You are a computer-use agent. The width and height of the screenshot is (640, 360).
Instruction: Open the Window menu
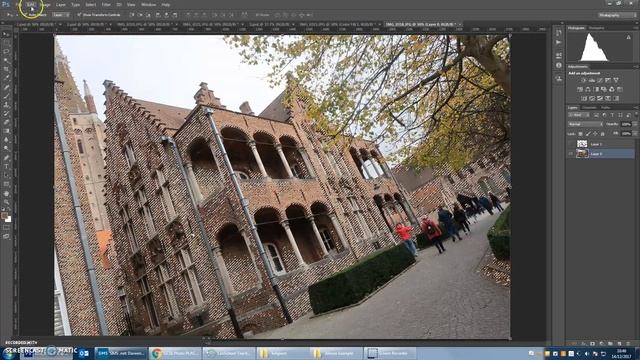149,5
